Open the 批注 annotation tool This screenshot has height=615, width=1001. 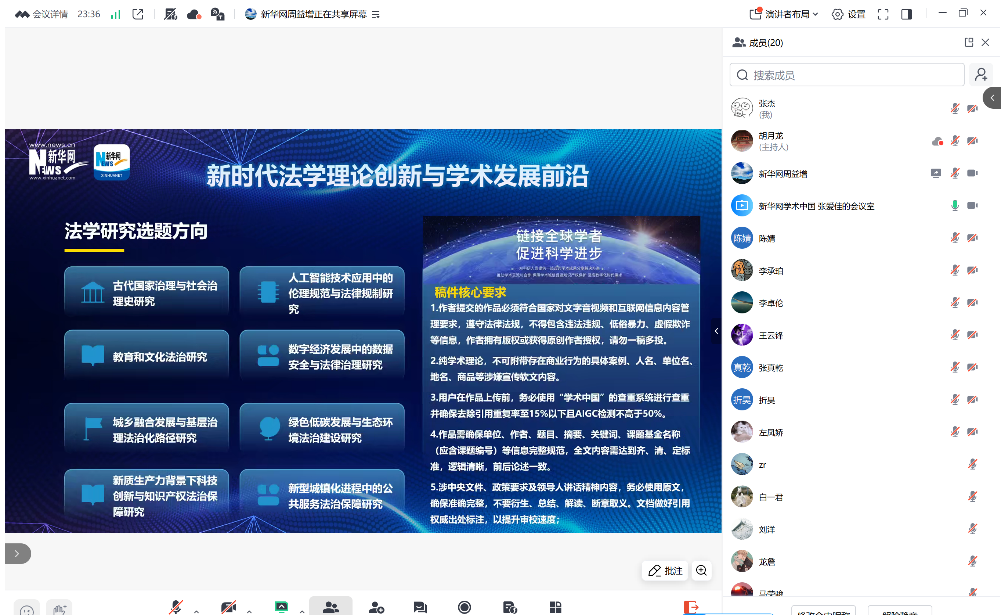click(665, 570)
